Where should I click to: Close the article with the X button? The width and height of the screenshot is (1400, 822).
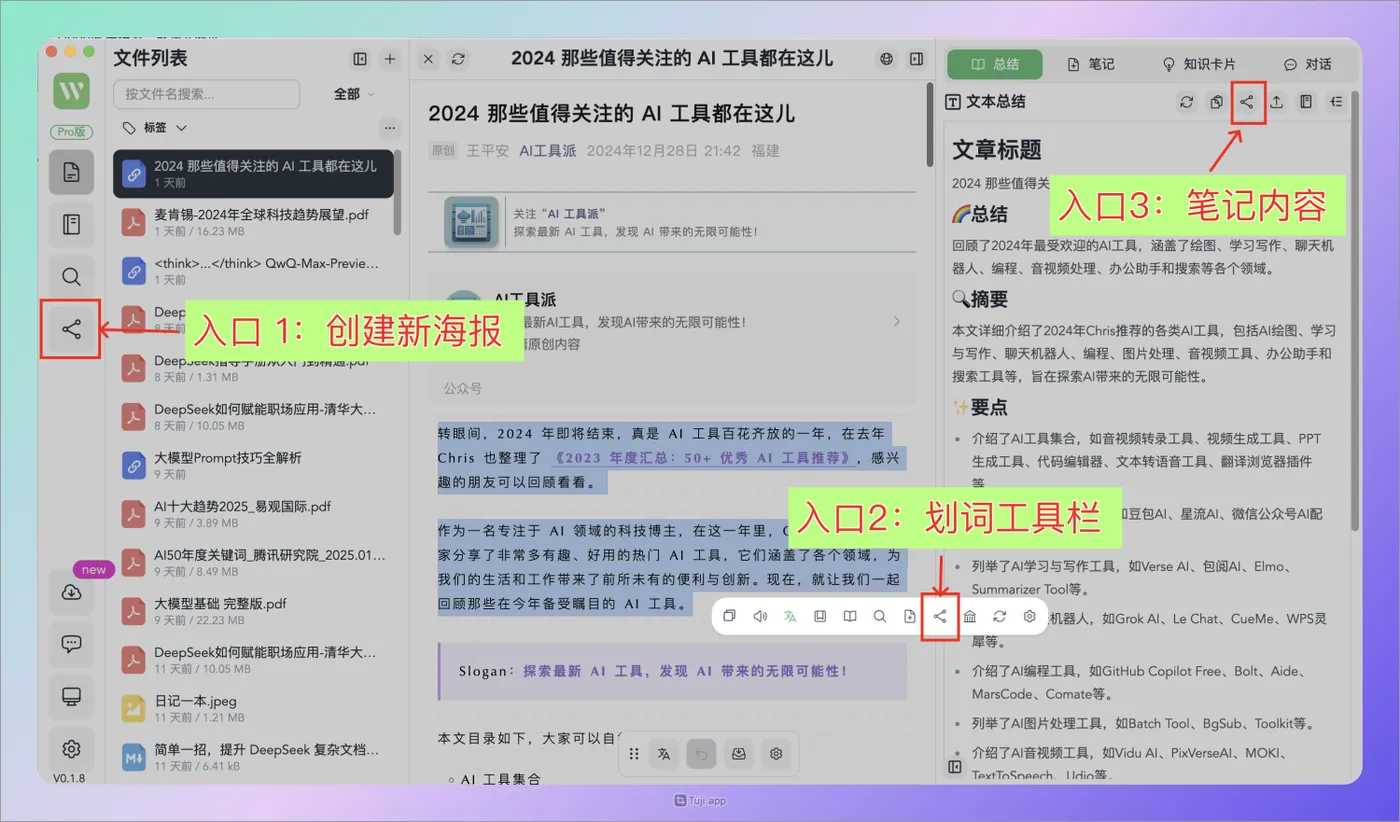point(428,59)
